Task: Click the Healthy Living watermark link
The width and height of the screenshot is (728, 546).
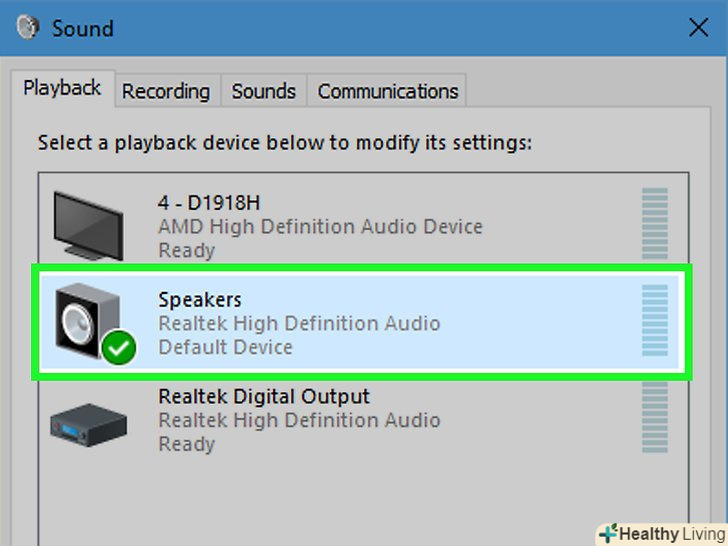Action: pos(661,533)
